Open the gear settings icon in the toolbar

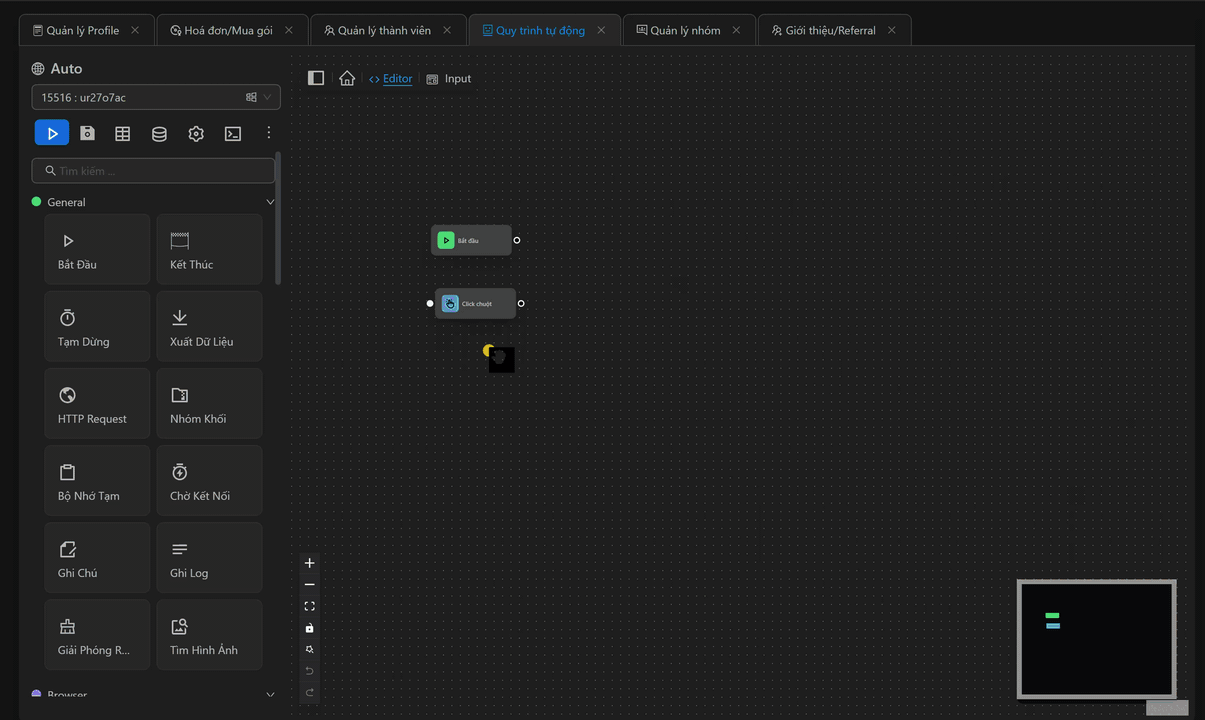196,133
